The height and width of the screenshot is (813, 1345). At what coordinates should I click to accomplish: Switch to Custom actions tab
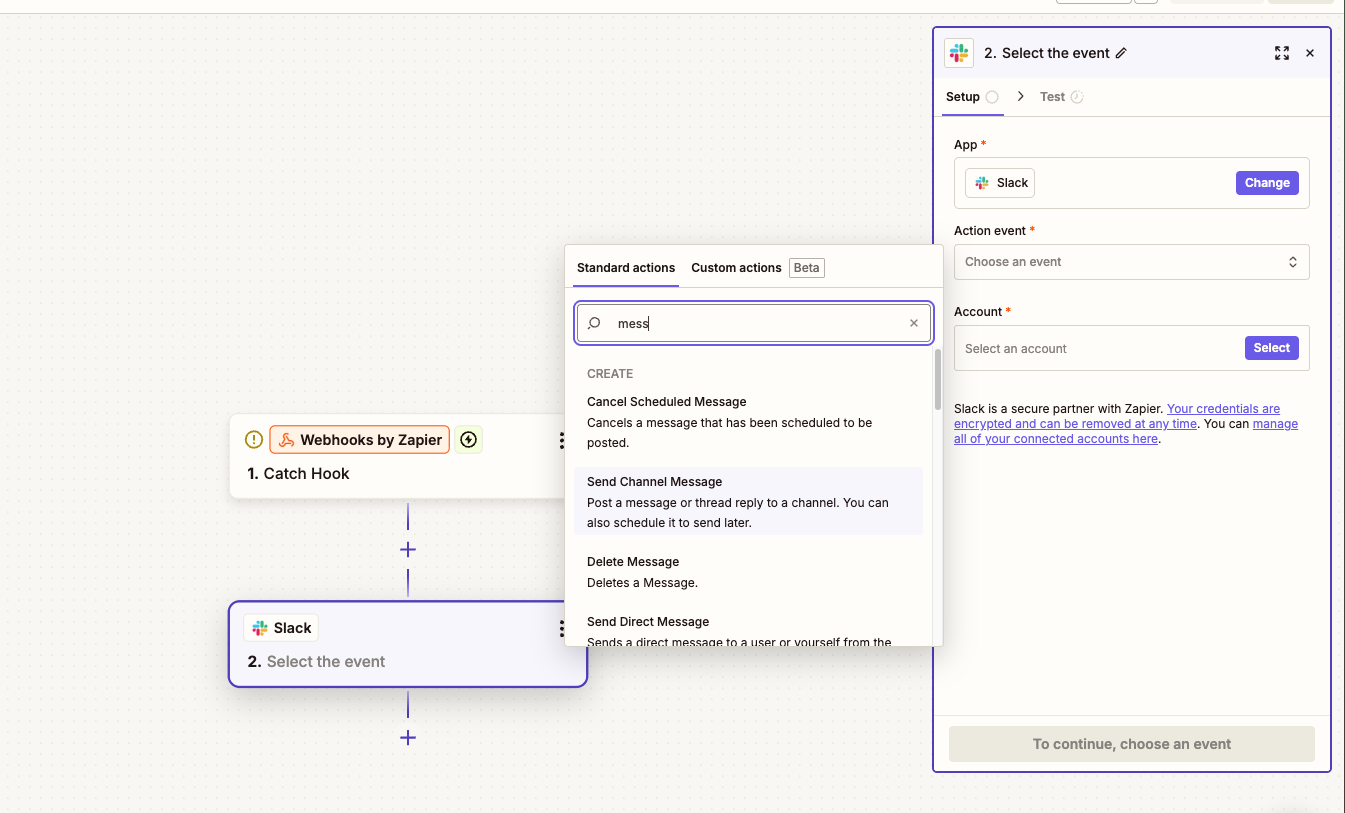pos(736,268)
